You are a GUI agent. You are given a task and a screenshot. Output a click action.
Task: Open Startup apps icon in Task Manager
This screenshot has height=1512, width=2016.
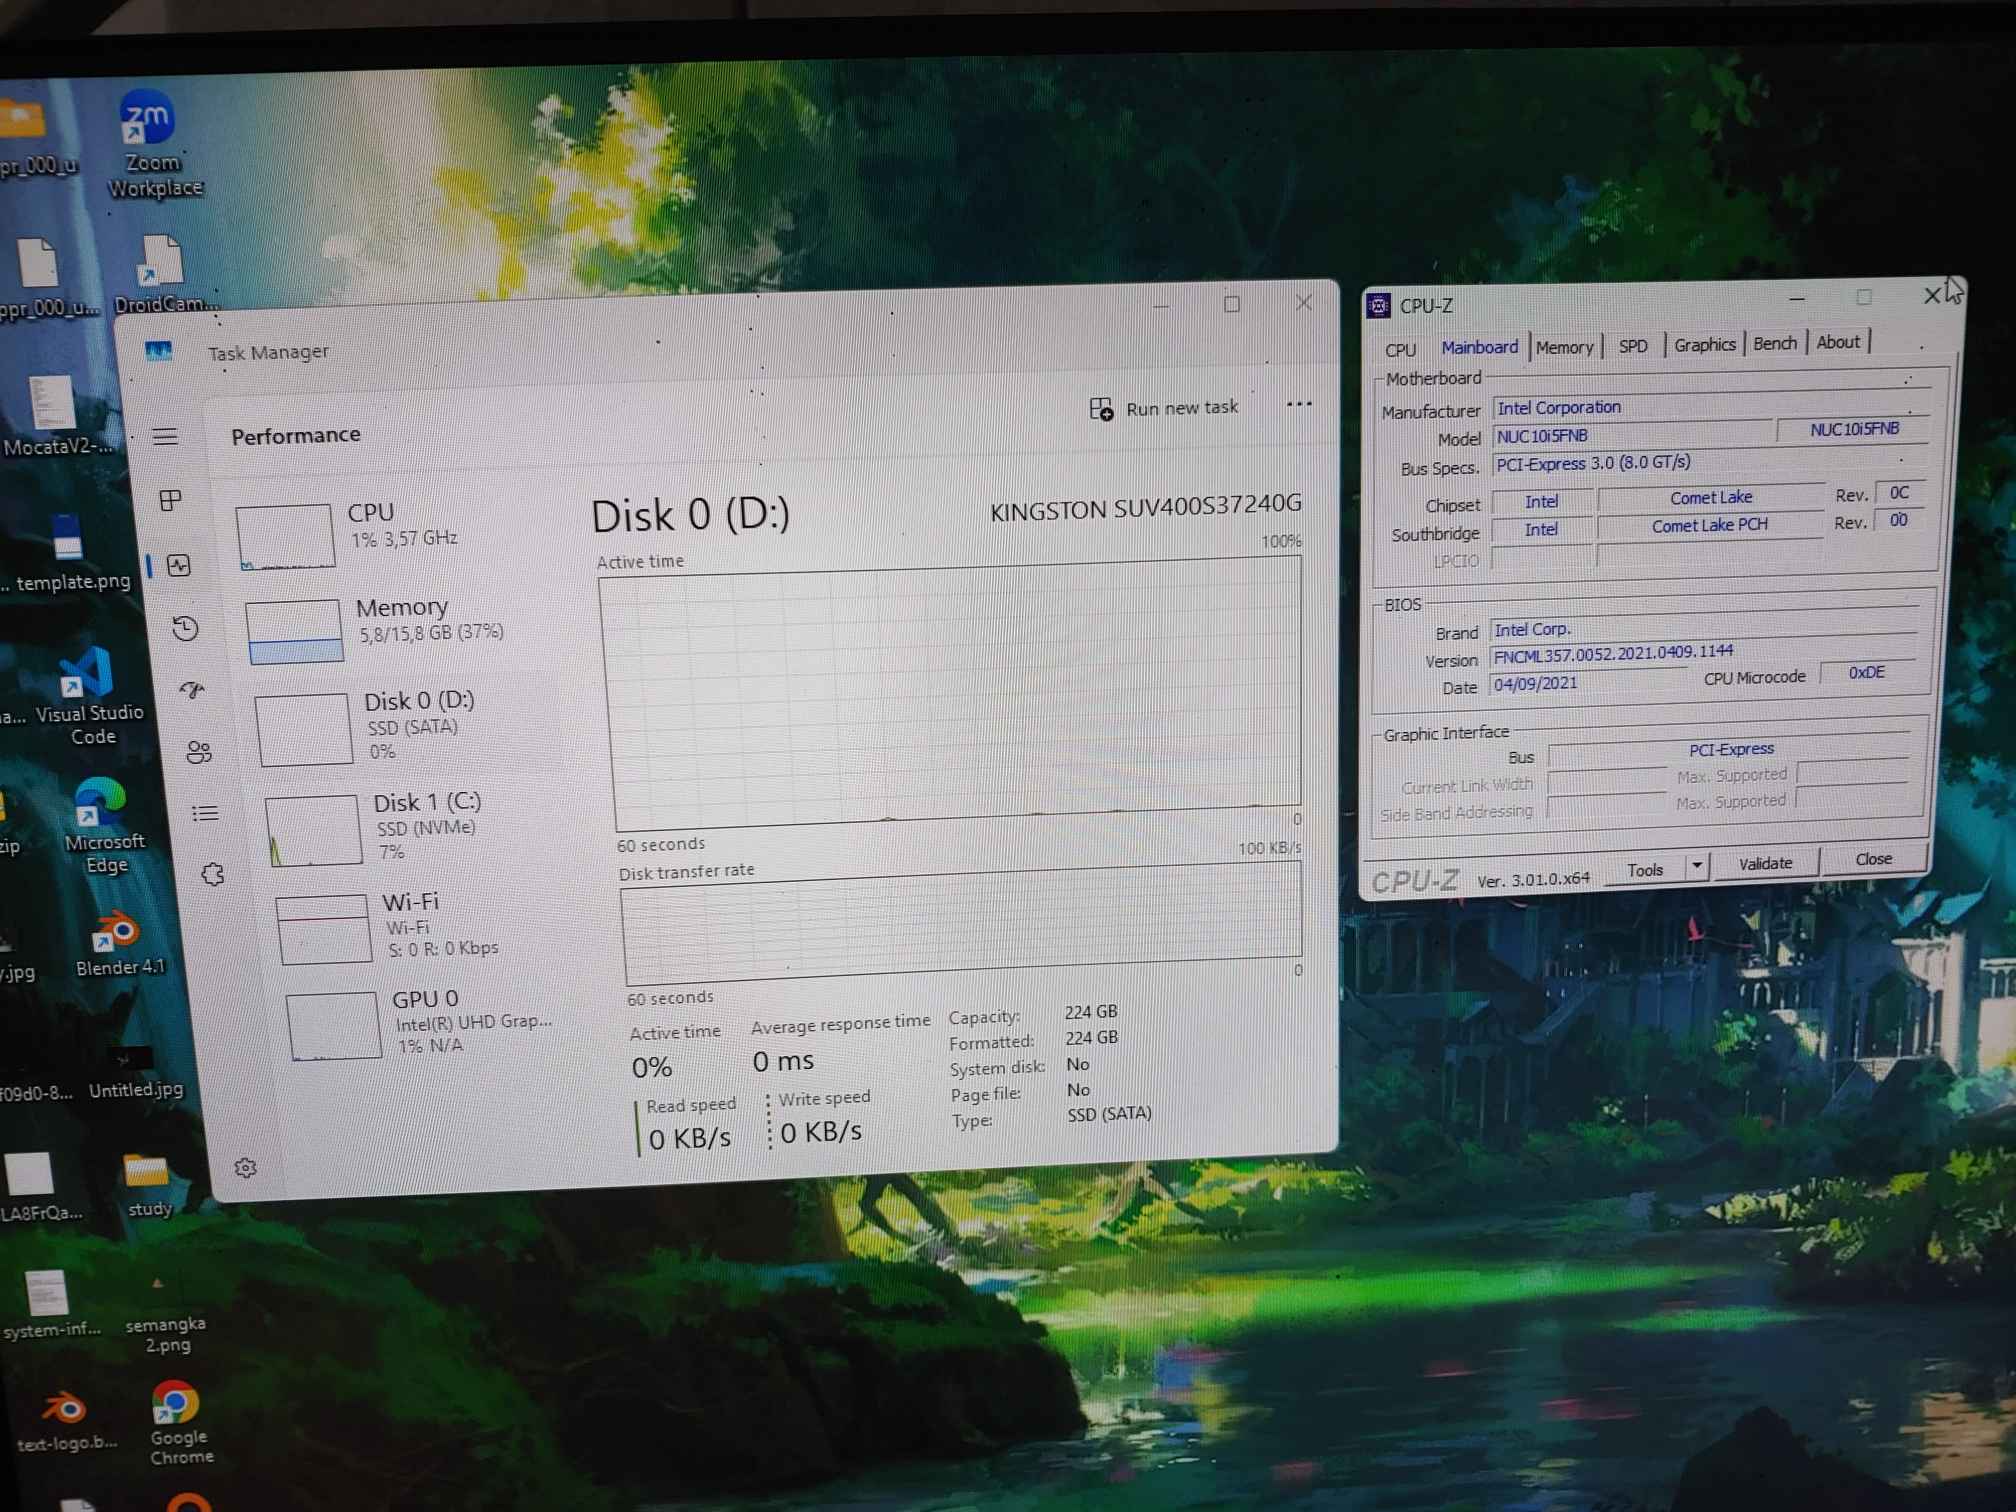[192, 690]
